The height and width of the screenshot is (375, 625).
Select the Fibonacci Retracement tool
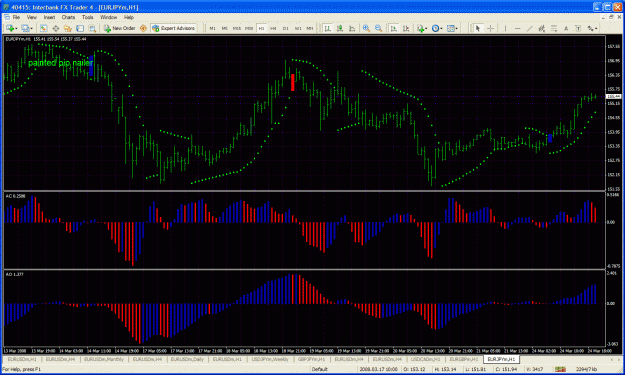pyautogui.click(x=554, y=28)
